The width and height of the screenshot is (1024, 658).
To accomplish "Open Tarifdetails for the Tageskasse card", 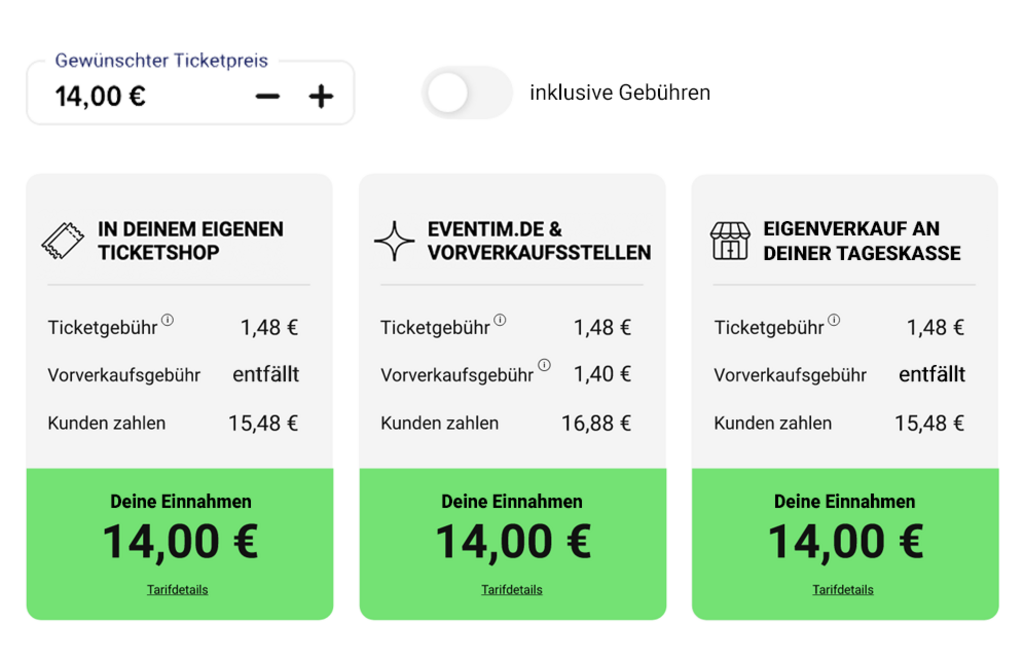I will click(843, 589).
